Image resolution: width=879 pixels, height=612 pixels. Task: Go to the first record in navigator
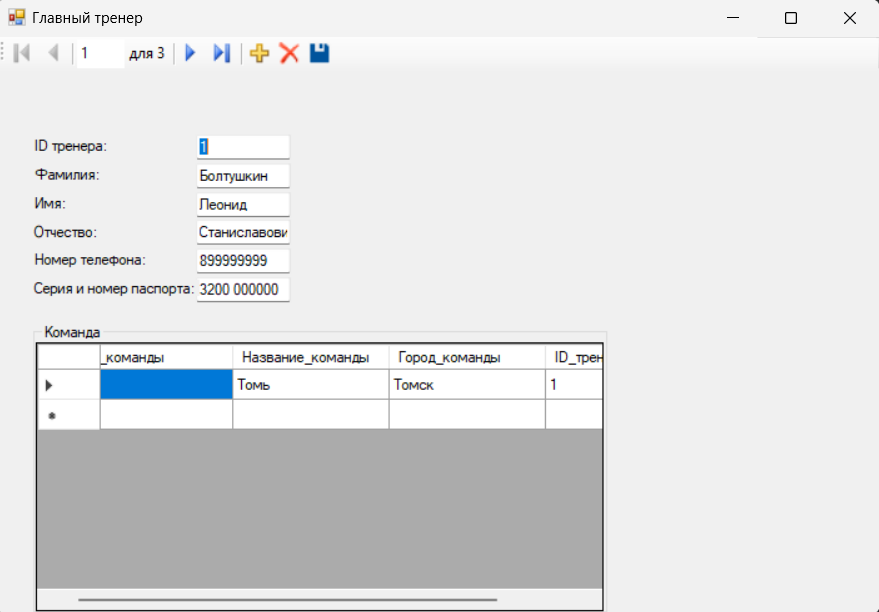[x=22, y=53]
